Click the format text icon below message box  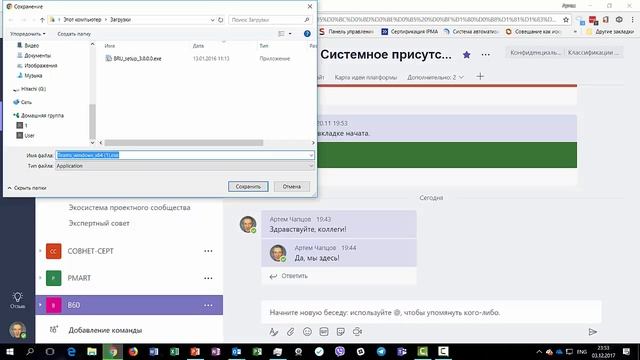pos(273,332)
